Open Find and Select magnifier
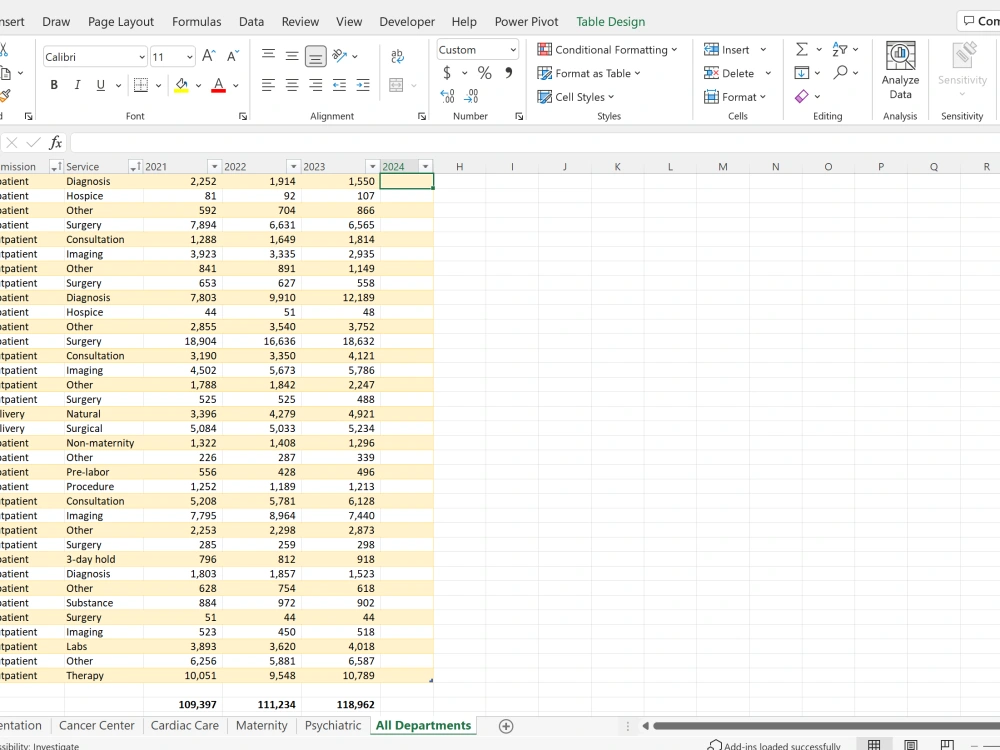The height and width of the screenshot is (750, 1000). (841, 72)
